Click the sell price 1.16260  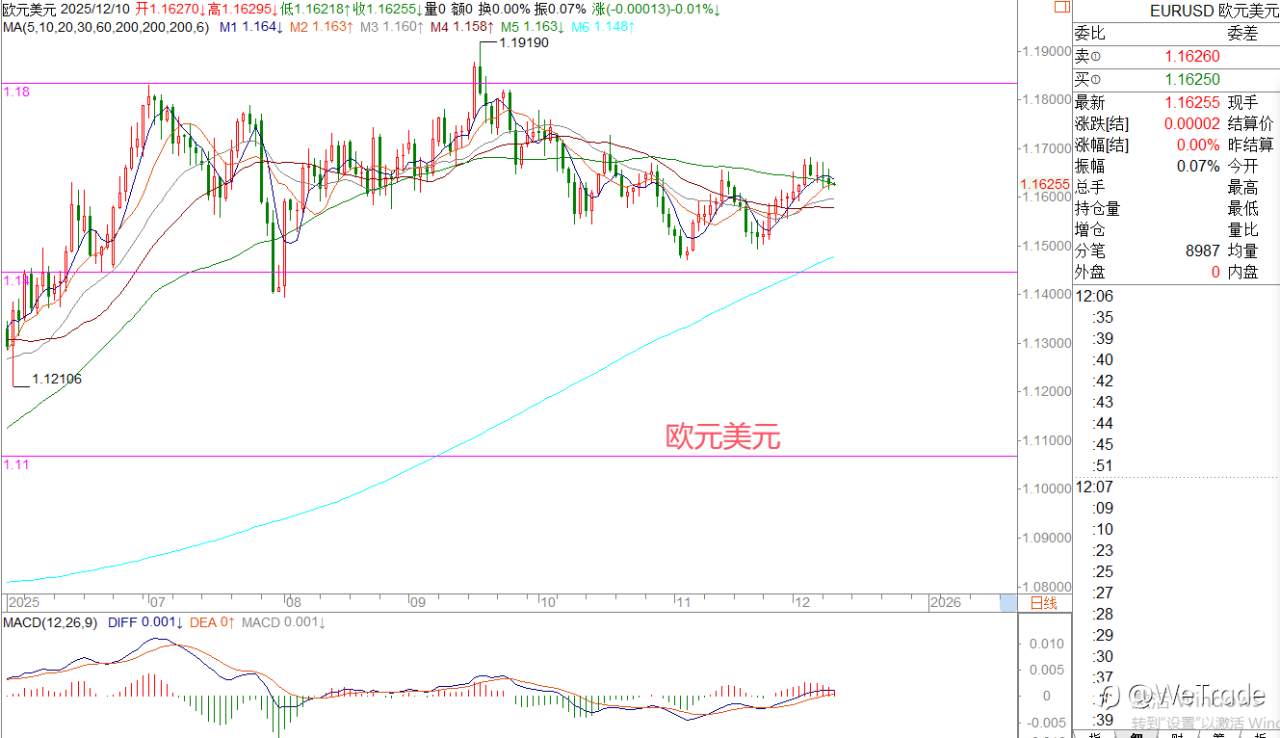[1192, 56]
